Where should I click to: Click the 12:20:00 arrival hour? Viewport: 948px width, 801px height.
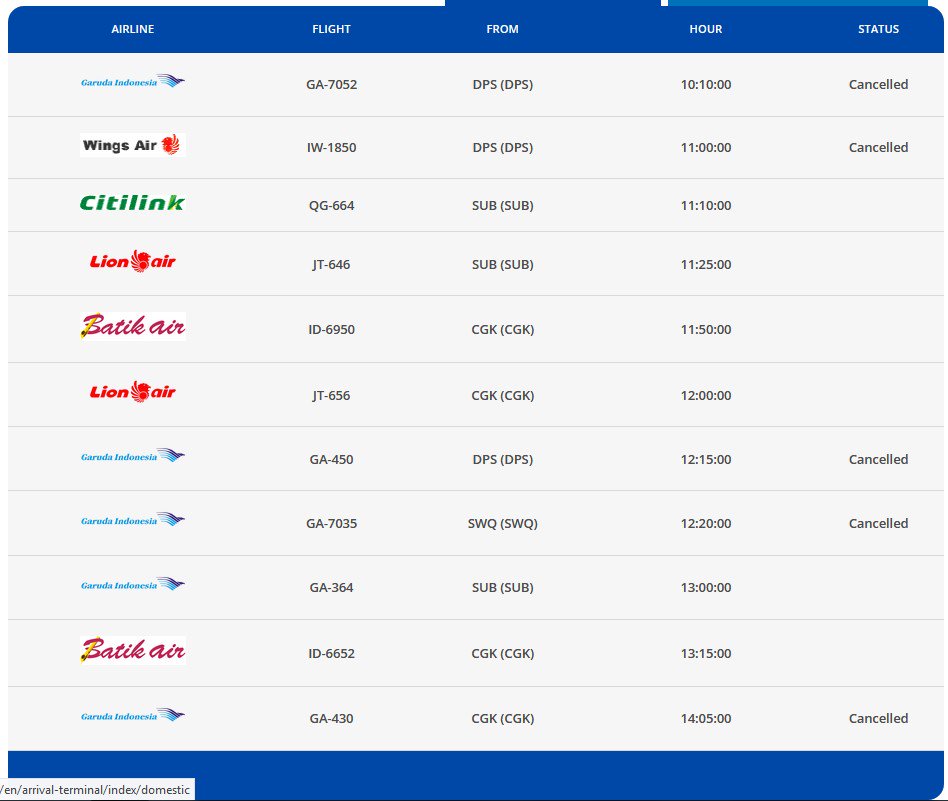[706, 524]
